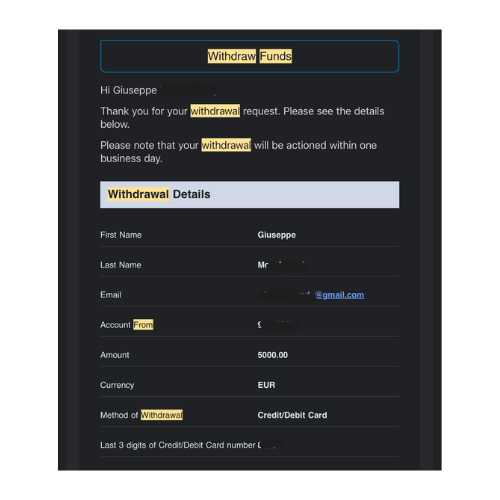Image resolution: width=500 pixels, height=500 pixels.
Task: Click the Method of Withdrawal label
Action: pos(141,415)
